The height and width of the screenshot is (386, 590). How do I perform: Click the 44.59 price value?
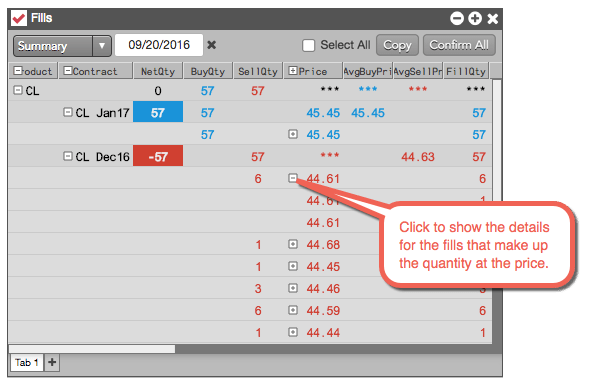click(323, 311)
